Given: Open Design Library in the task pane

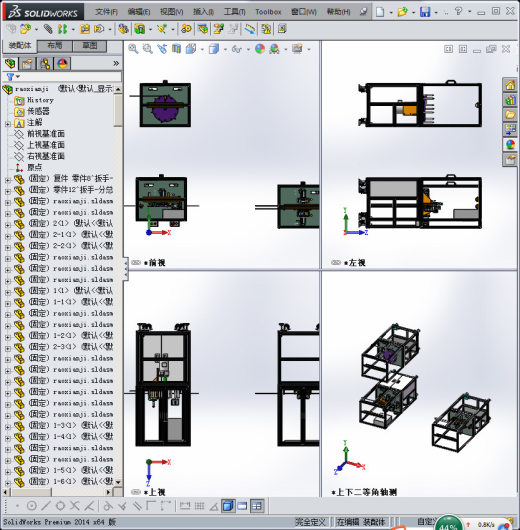Looking at the screenshot, I should pos(510,100).
